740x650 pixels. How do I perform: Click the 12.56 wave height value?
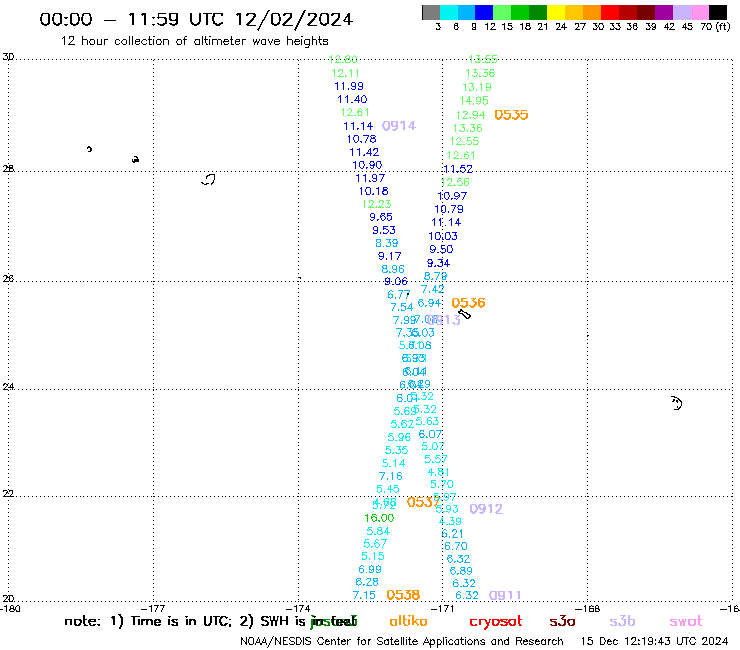pos(455,182)
